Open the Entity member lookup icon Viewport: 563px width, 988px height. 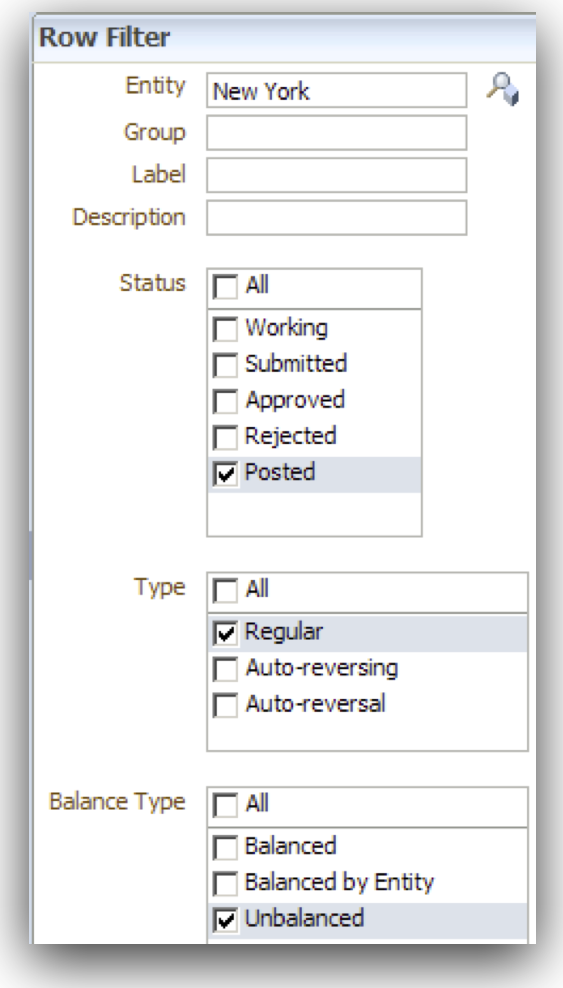tap(502, 89)
